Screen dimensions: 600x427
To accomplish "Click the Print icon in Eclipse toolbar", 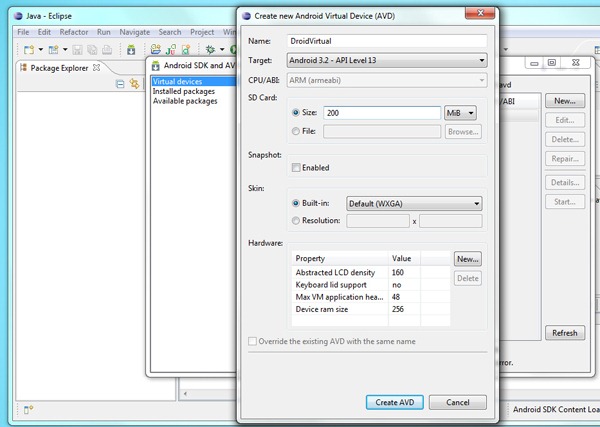I will pyautogui.click(x=107, y=50).
